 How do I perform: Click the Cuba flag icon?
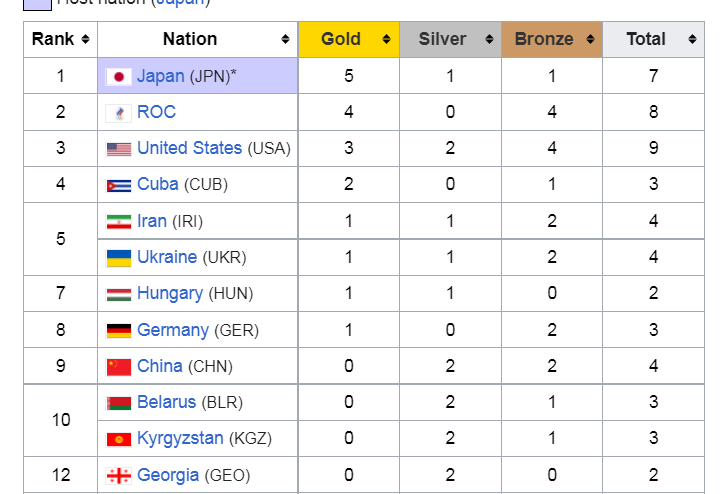point(119,185)
